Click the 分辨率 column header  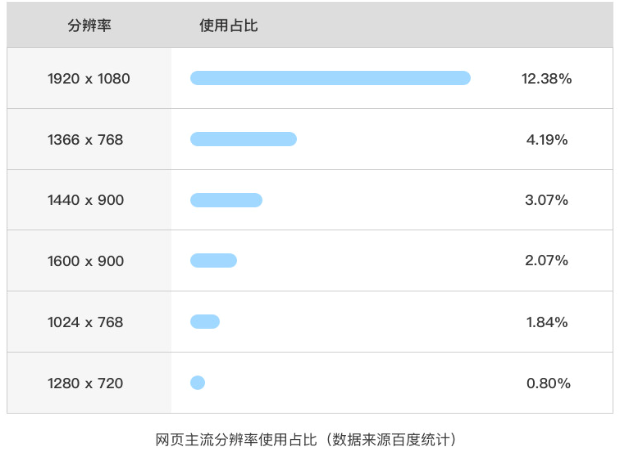(89, 25)
